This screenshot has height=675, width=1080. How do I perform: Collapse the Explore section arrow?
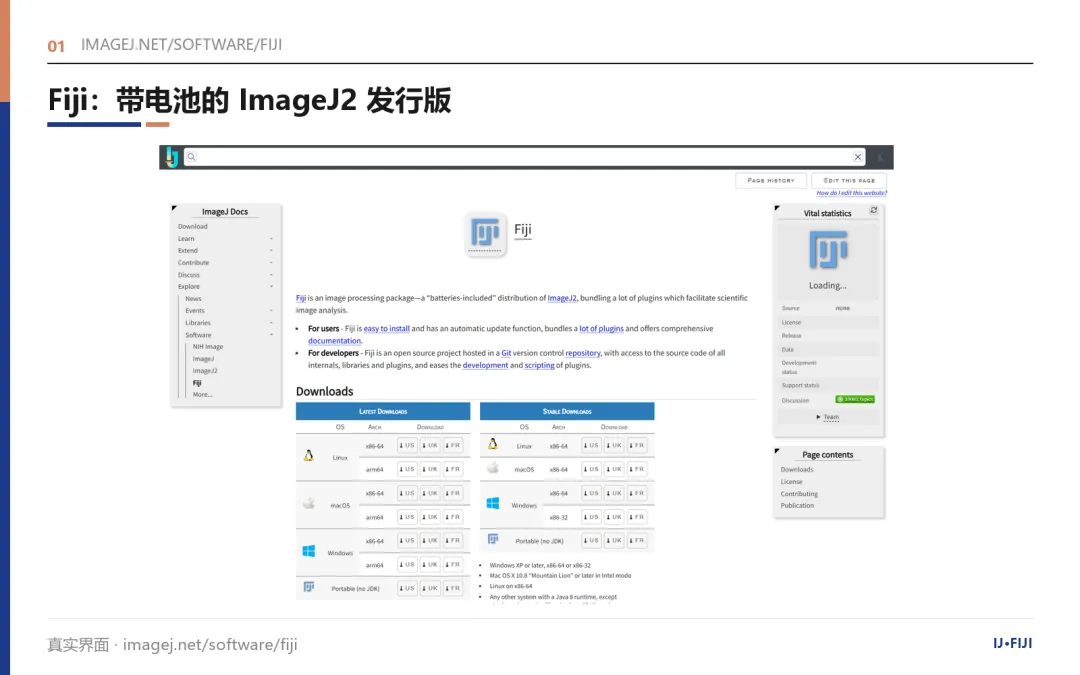pos(271,287)
